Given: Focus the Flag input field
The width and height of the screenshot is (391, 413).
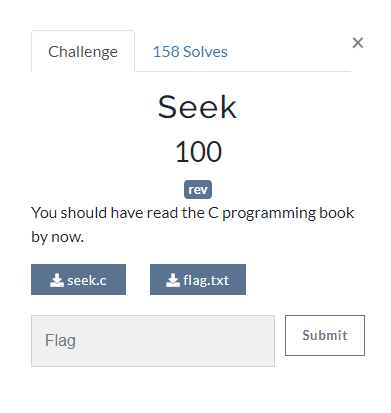Looking at the screenshot, I should tap(153, 341).
